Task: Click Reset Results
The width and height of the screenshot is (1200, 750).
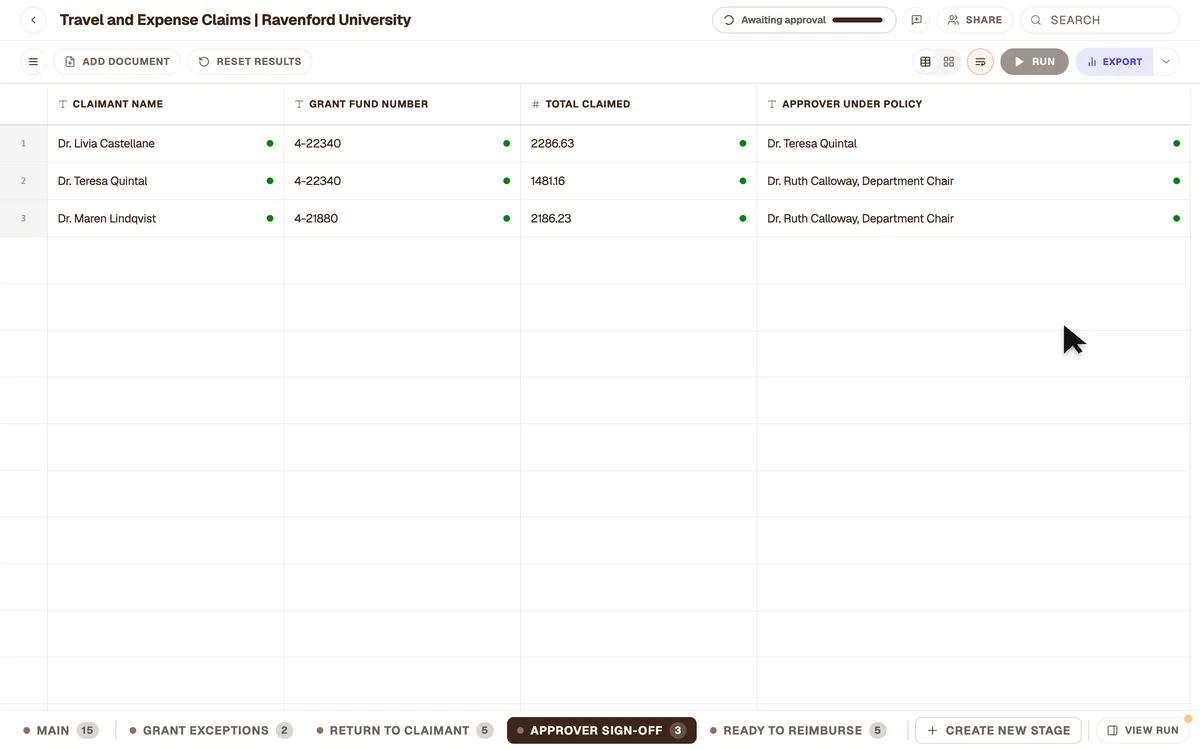Action: point(250,62)
